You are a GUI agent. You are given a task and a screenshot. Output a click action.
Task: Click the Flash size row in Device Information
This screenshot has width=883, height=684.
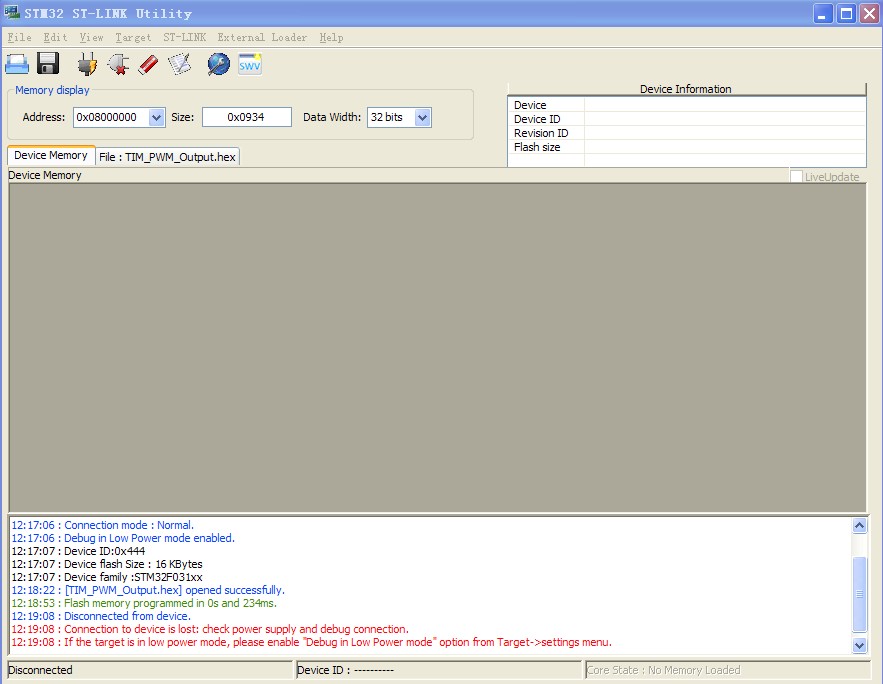[x=686, y=147]
